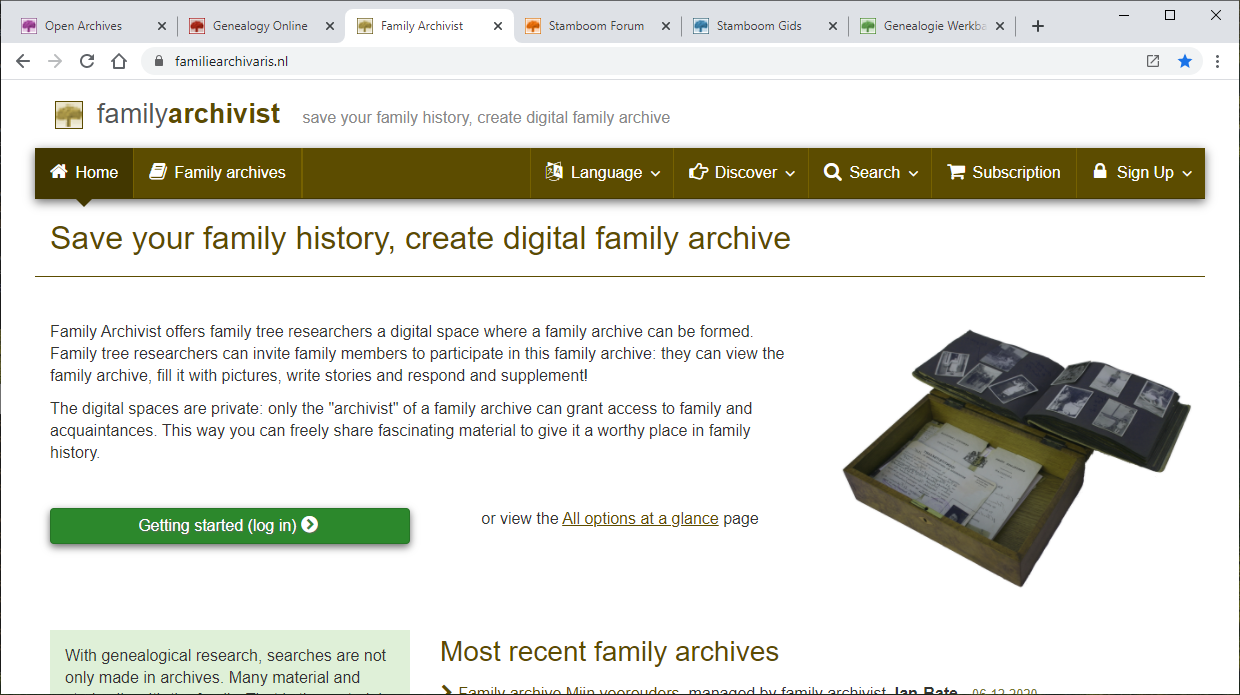Click the open-in-app icon in address bar

(1153, 61)
